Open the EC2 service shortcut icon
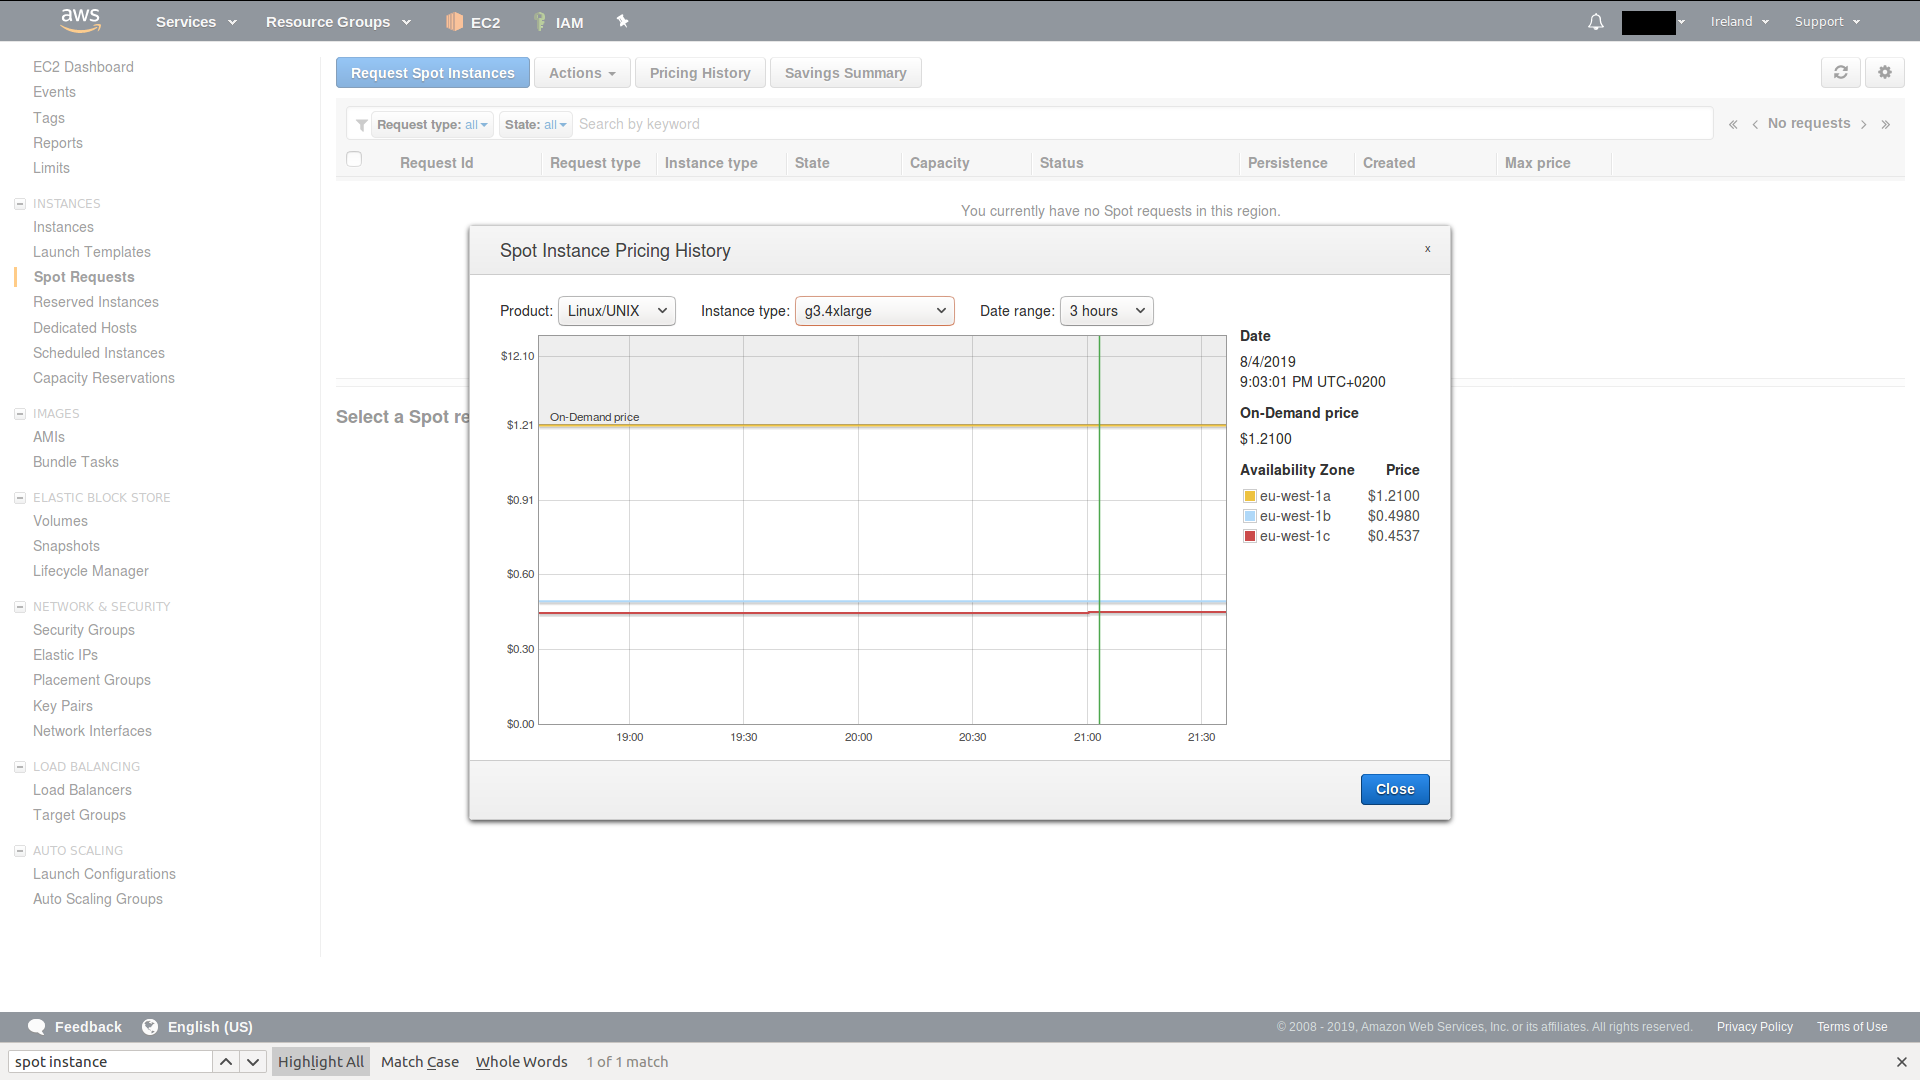 click(x=454, y=21)
